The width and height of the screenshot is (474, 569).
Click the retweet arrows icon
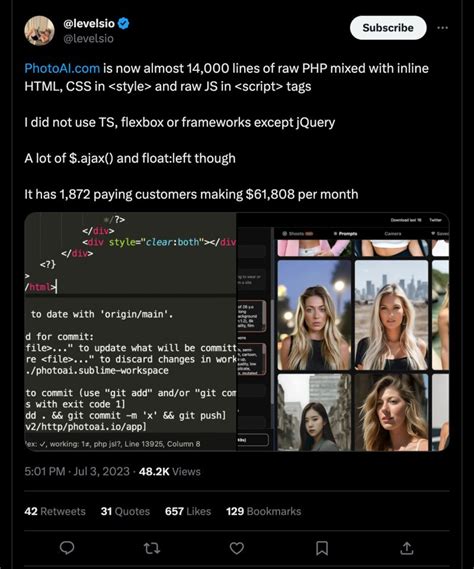(152, 548)
